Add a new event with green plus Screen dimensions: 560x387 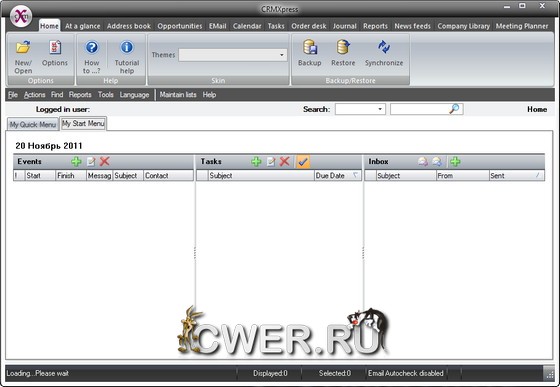point(76,162)
